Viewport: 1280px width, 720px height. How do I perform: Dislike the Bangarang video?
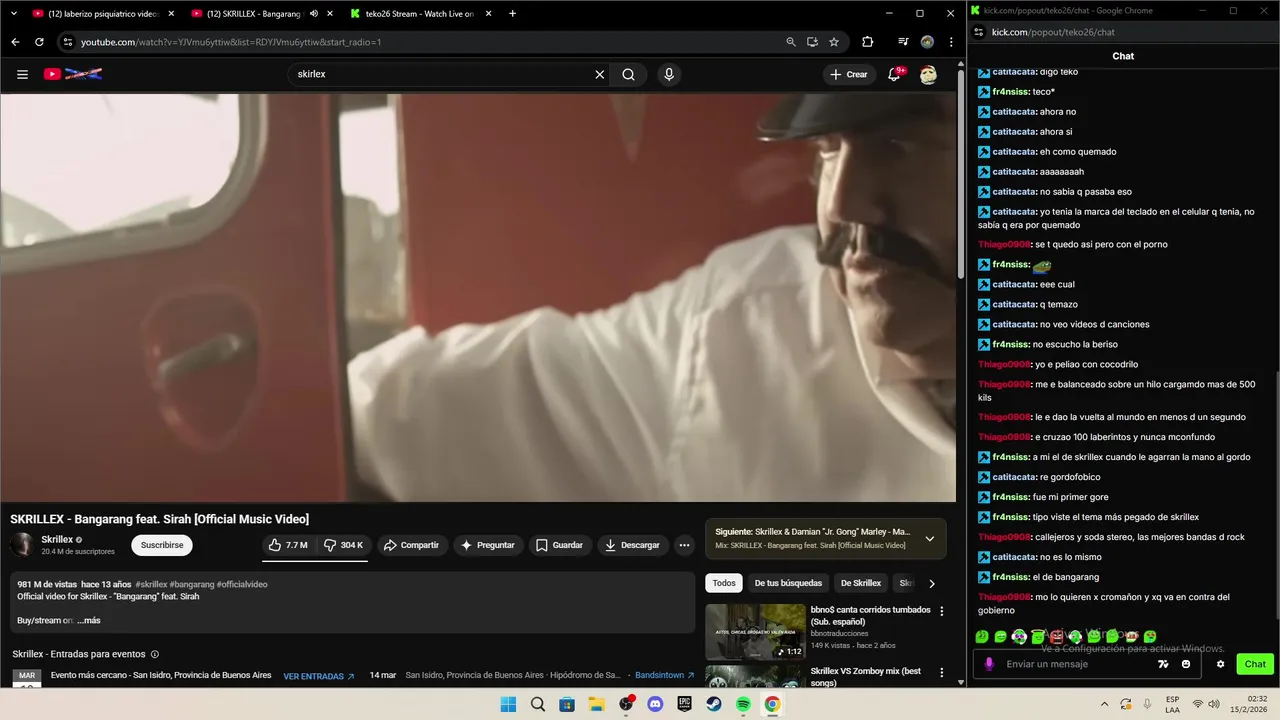(343, 545)
